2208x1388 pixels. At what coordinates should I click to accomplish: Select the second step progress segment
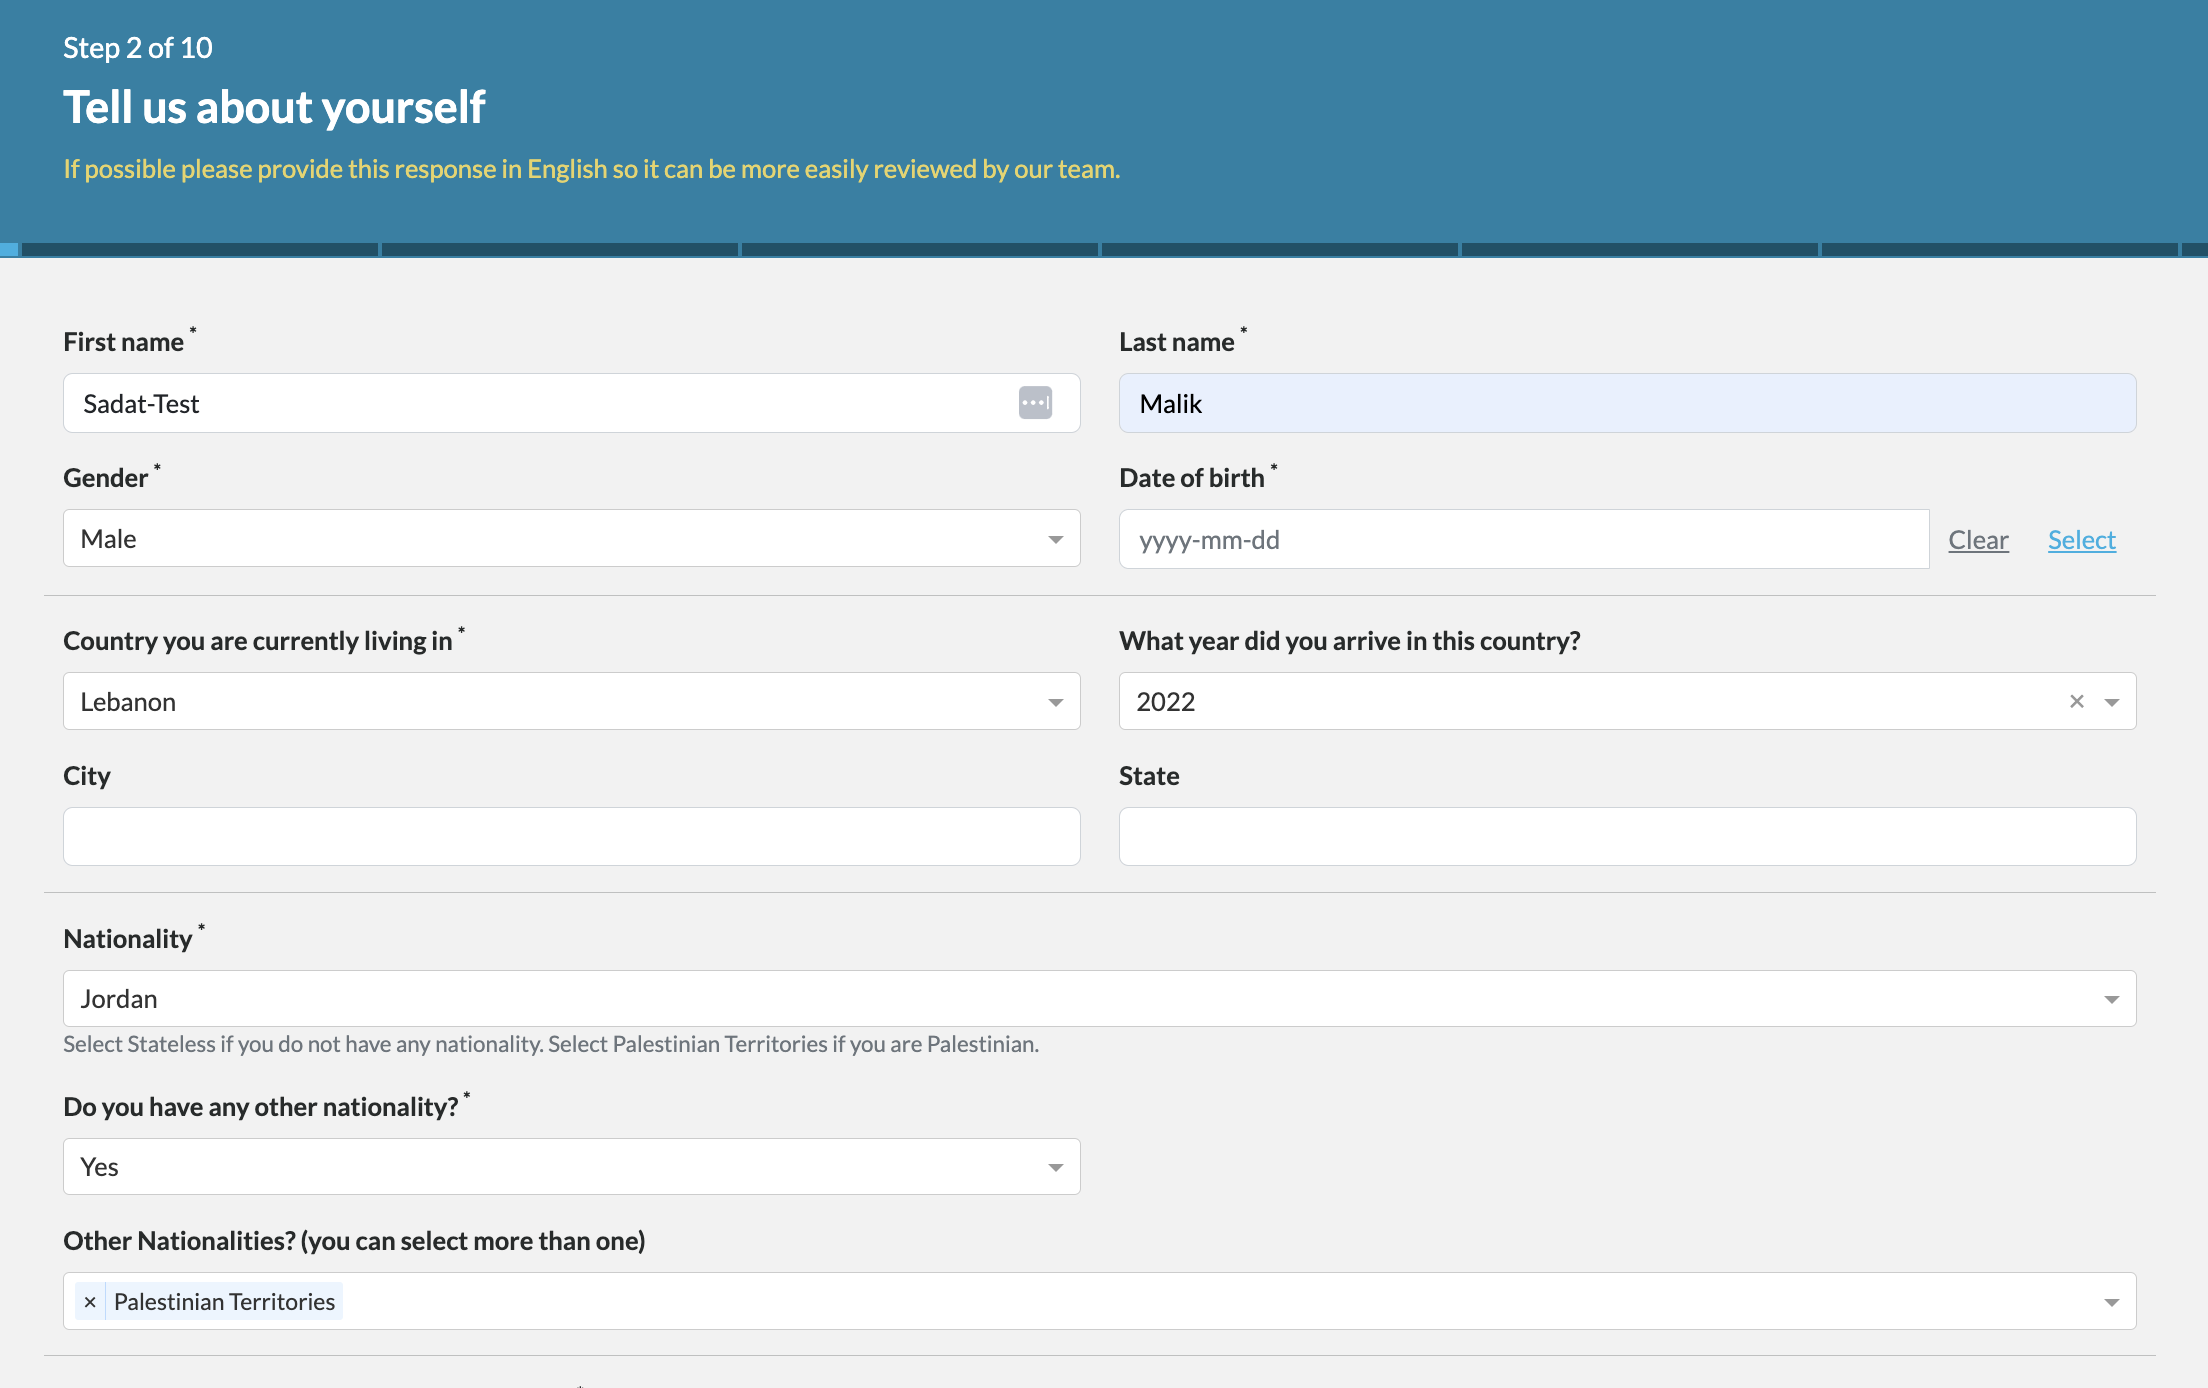pyautogui.click(x=557, y=247)
